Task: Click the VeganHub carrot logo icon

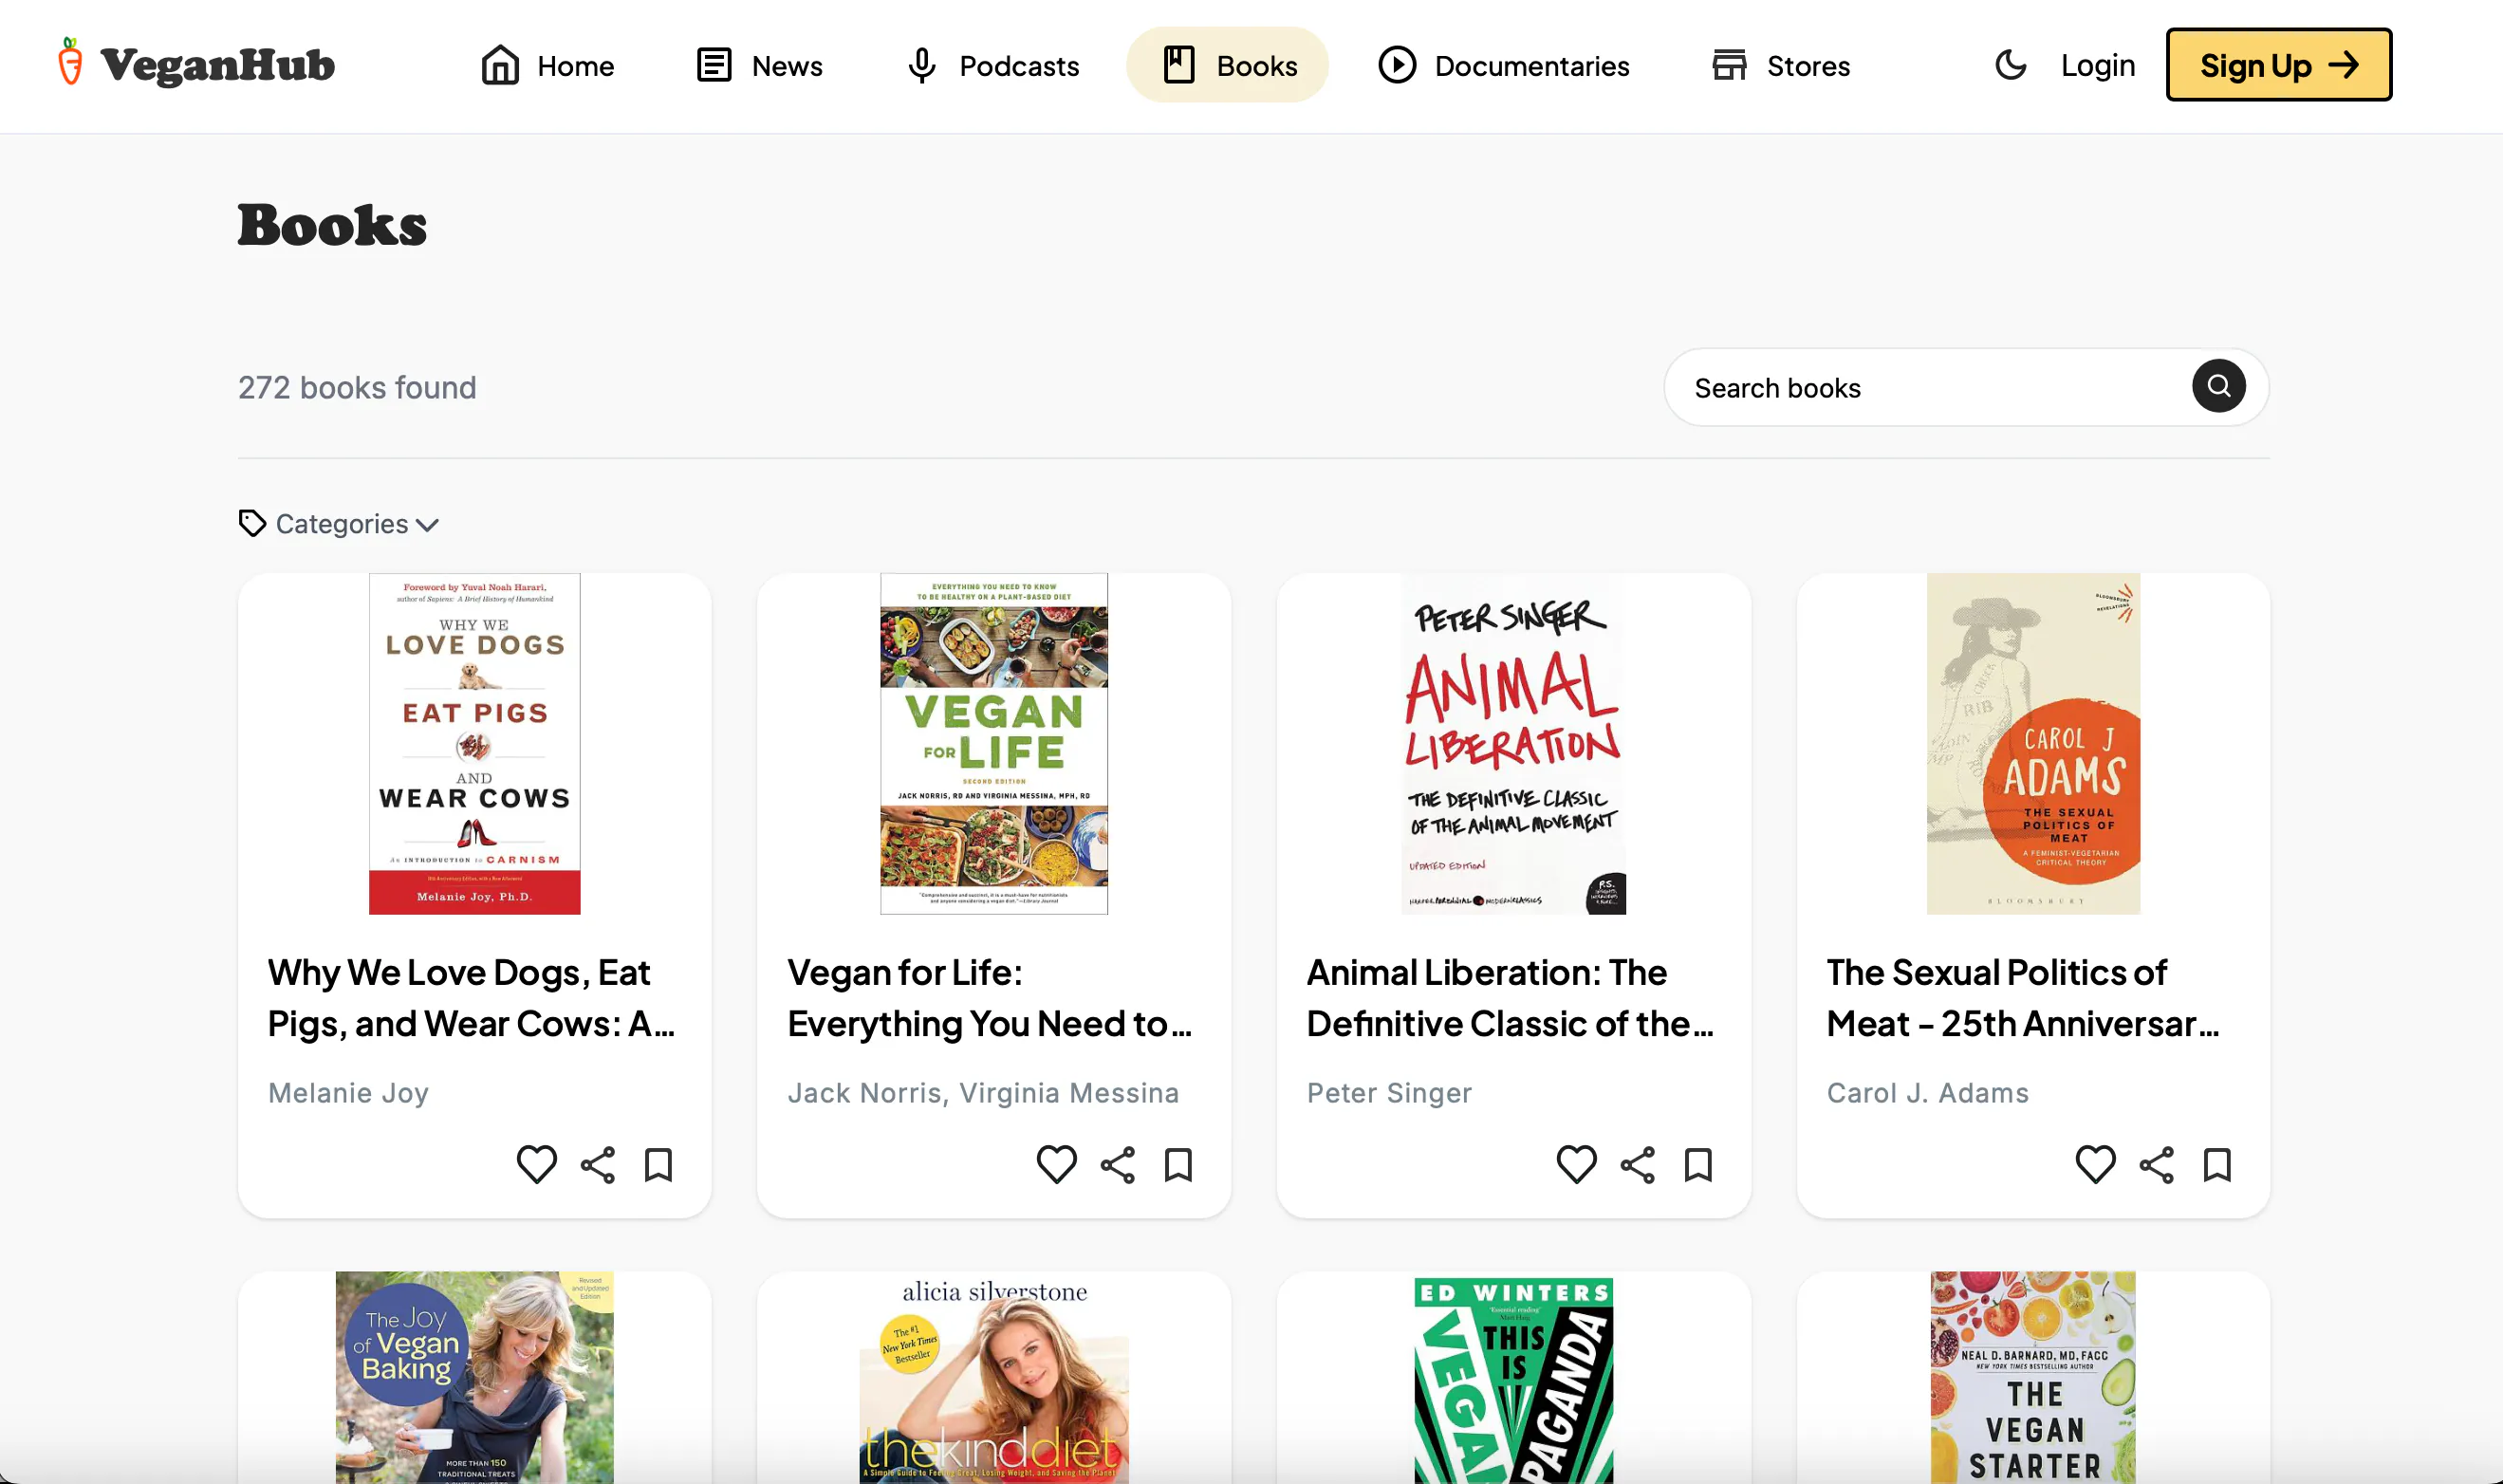Action: (x=70, y=62)
